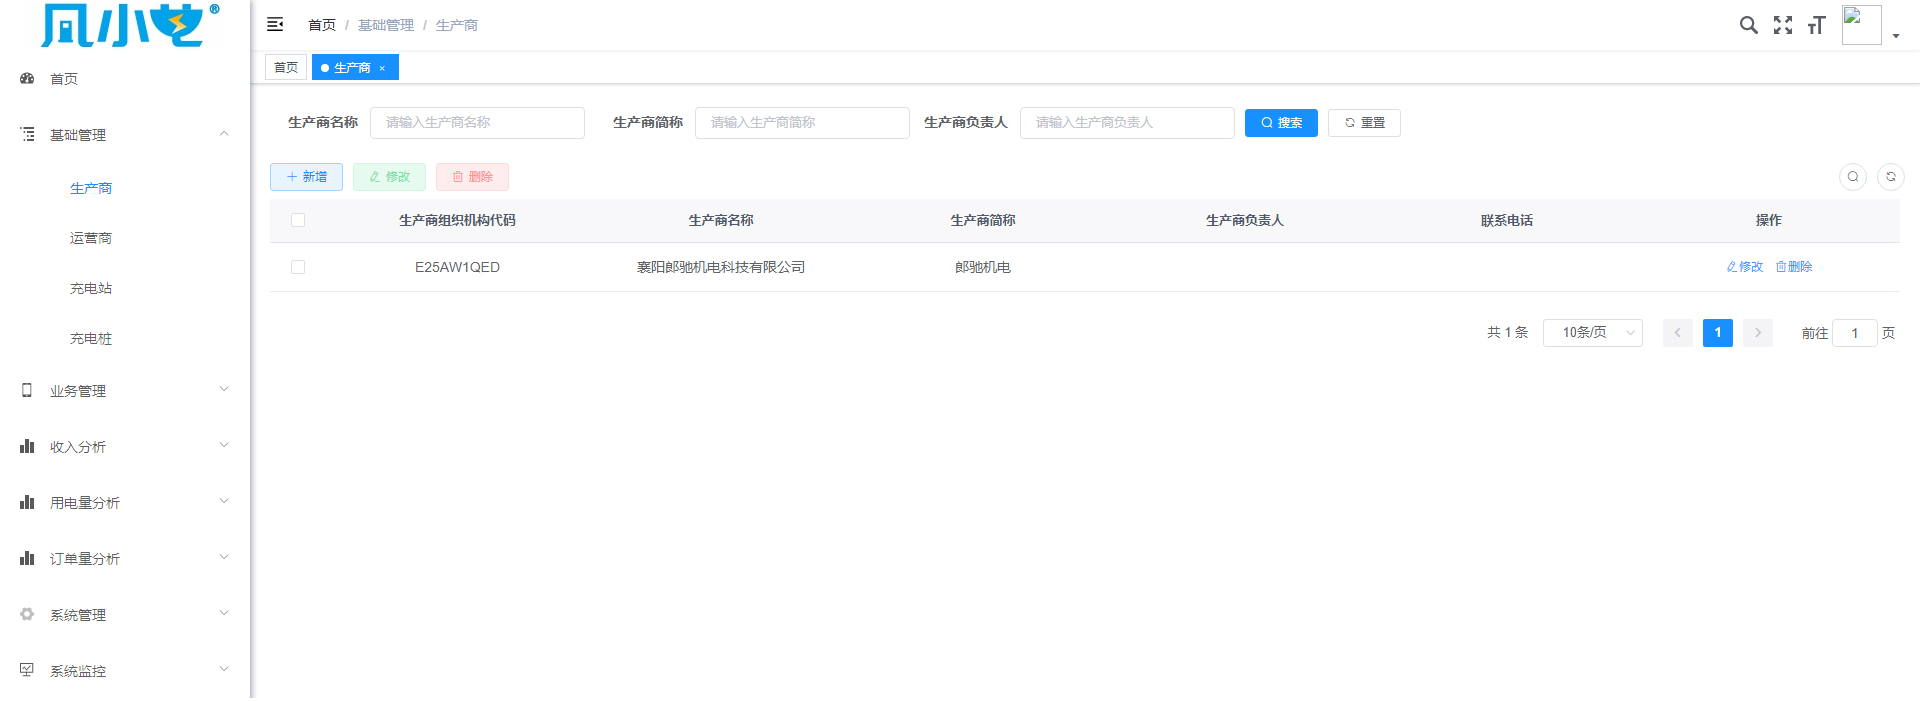Click the blue 搜索 button
This screenshot has width=1920, height=701.
click(x=1280, y=123)
